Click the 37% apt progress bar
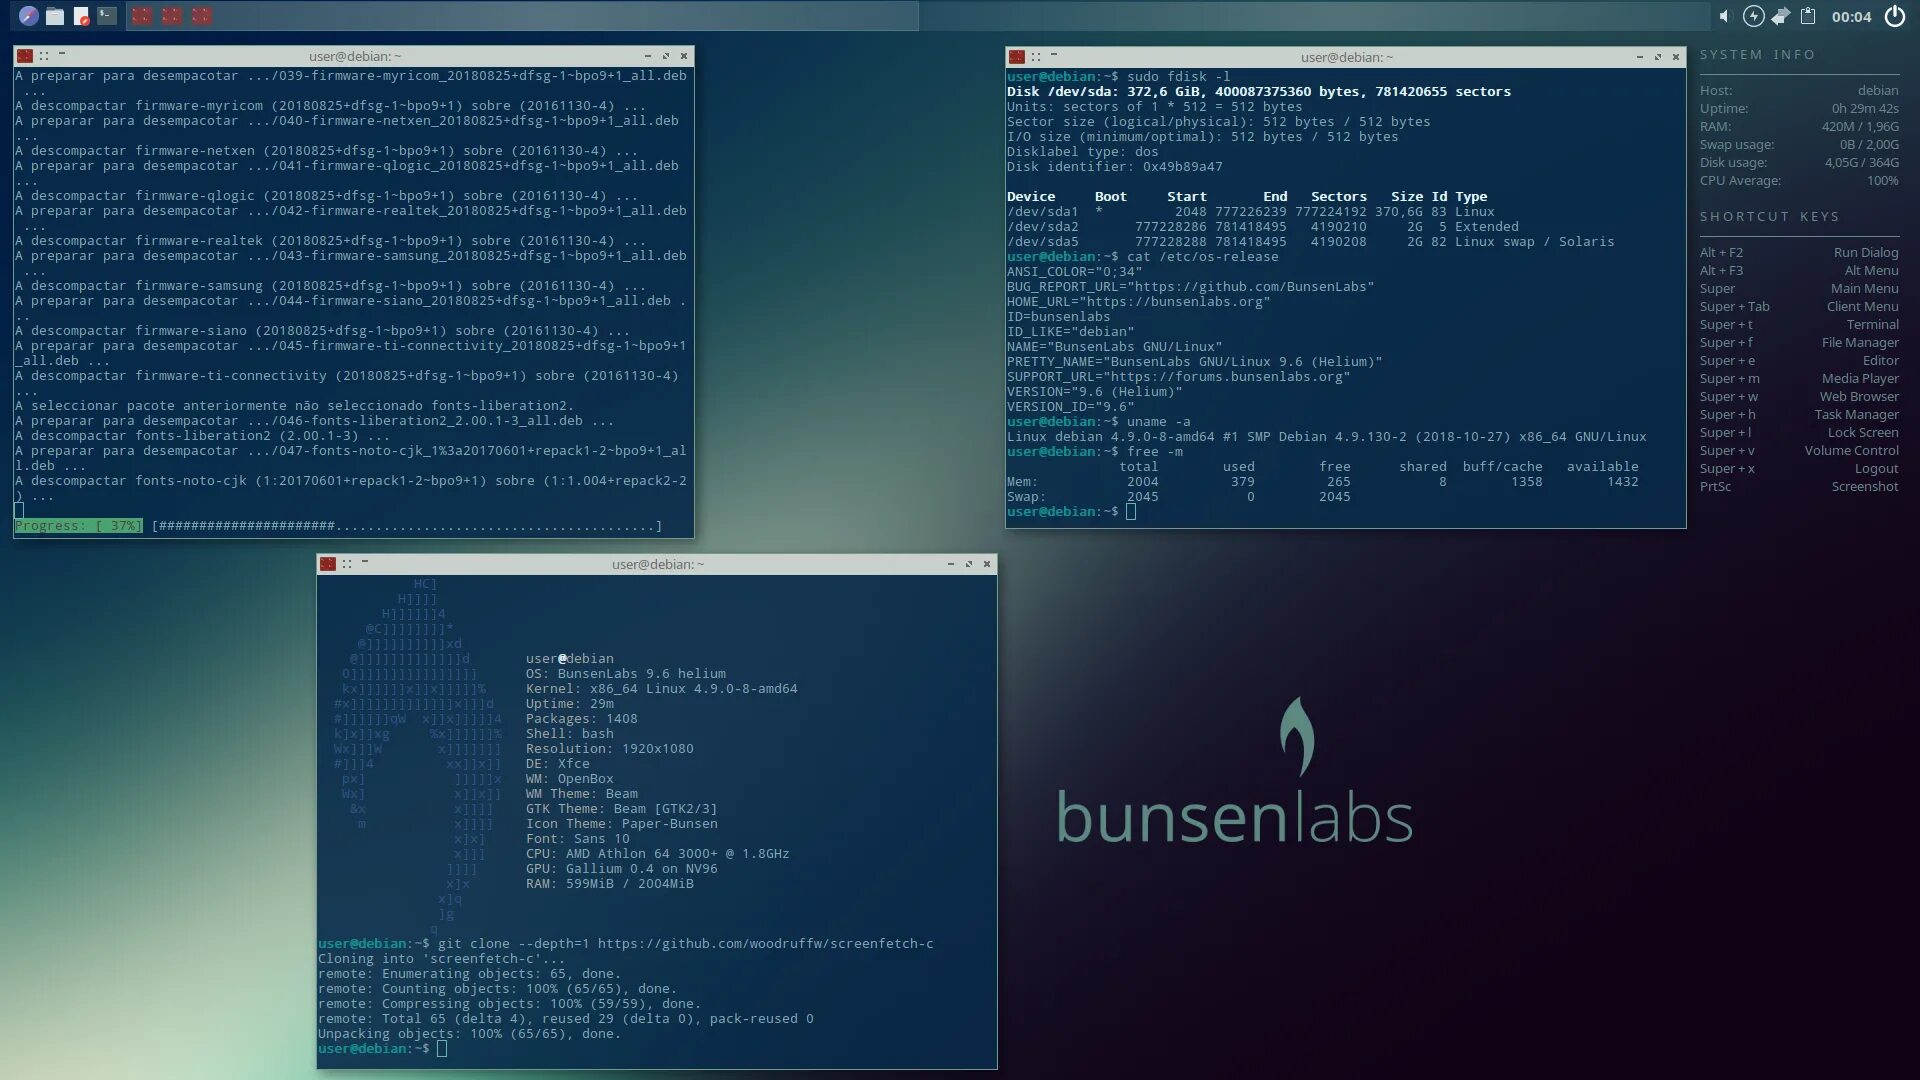Viewport: 1920px width, 1080px height. [x=407, y=526]
